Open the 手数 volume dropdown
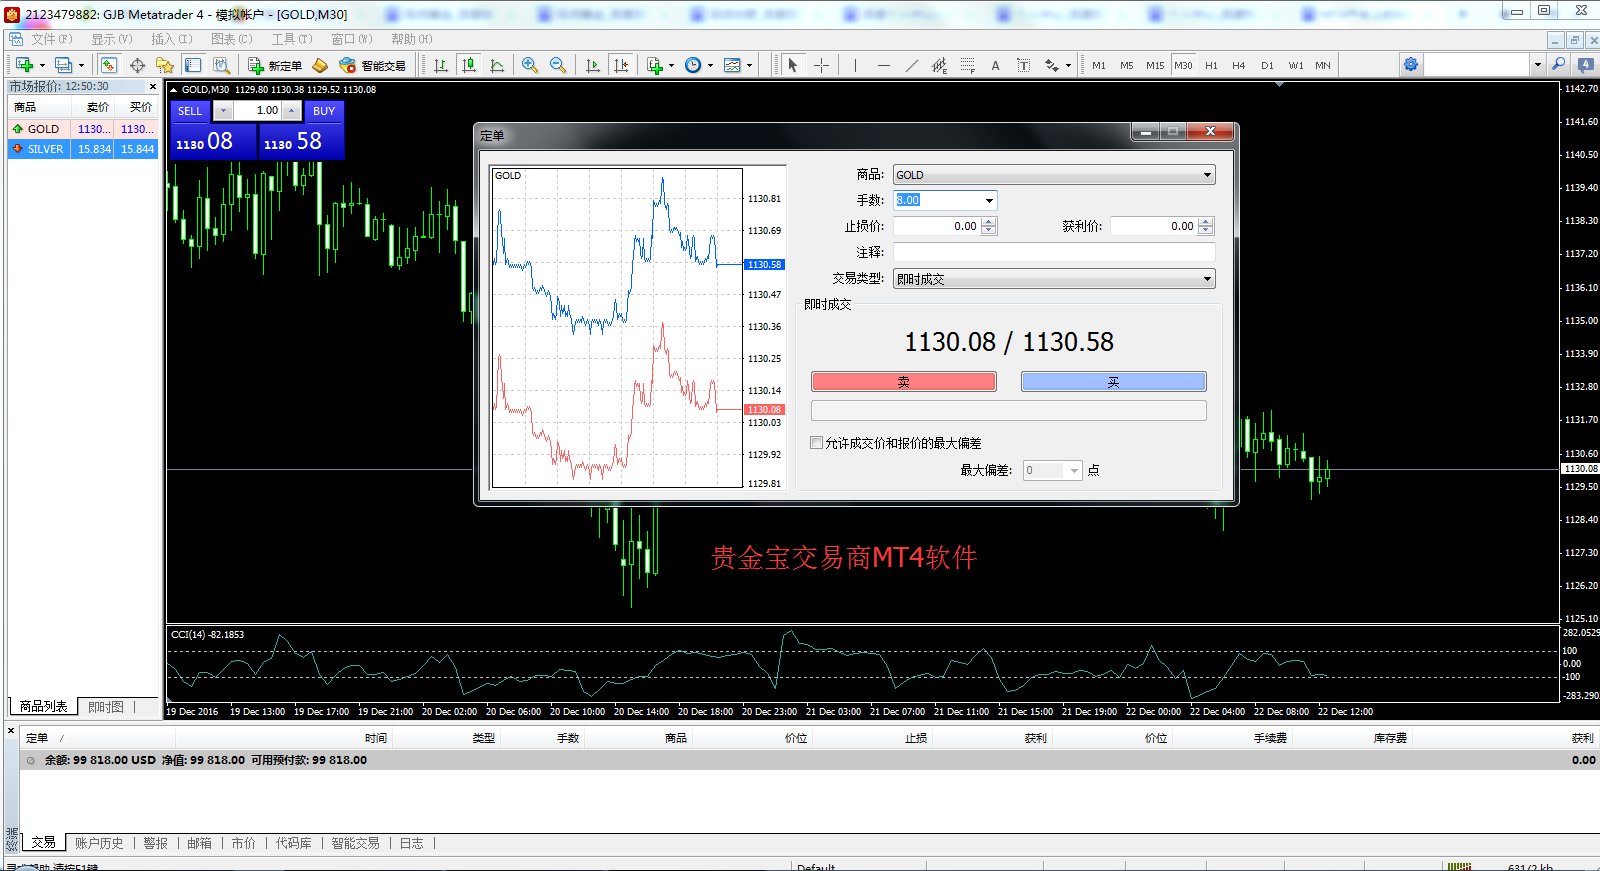The height and width of the screenshot is (871, 1600). 989,200
